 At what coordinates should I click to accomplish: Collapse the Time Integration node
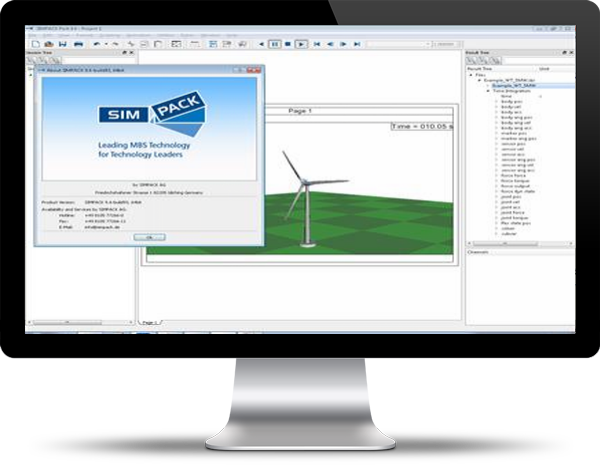pyautogui.click(x=488, y=91)
